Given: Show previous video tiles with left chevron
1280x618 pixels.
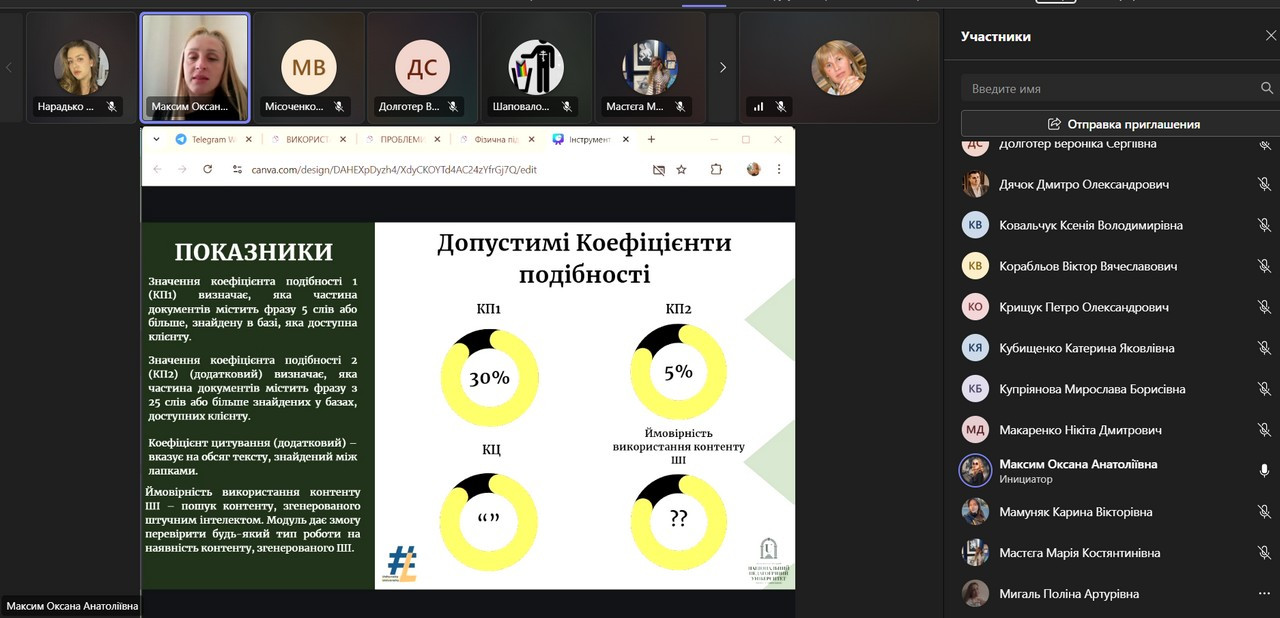Looking at the screenshot, I should pyautogui.click(x=10, y=68).
